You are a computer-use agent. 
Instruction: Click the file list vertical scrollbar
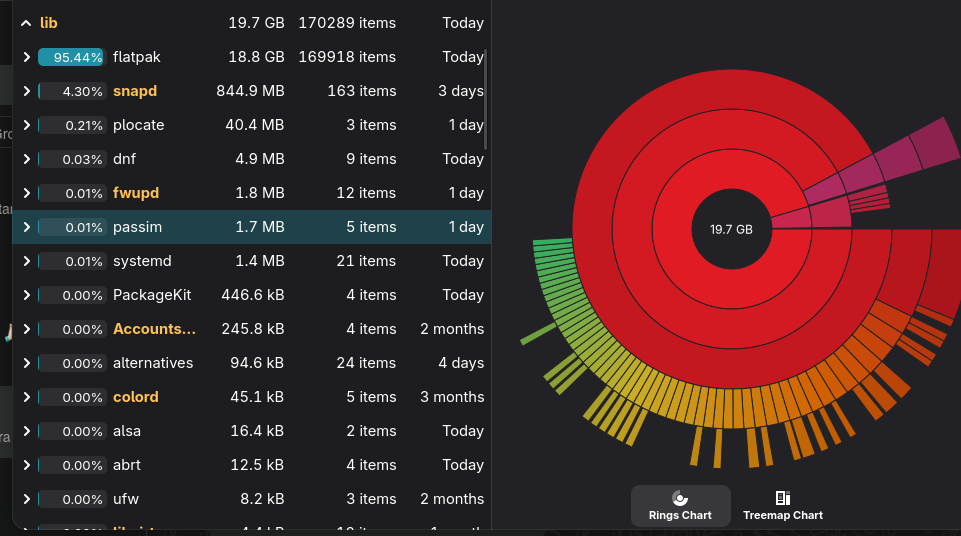(x=487, y=98)
